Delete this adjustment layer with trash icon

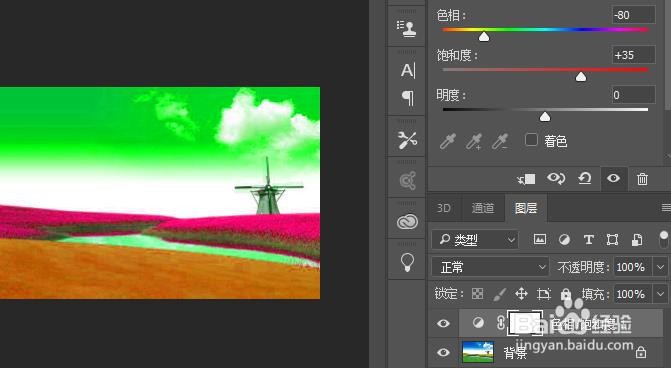642,178
